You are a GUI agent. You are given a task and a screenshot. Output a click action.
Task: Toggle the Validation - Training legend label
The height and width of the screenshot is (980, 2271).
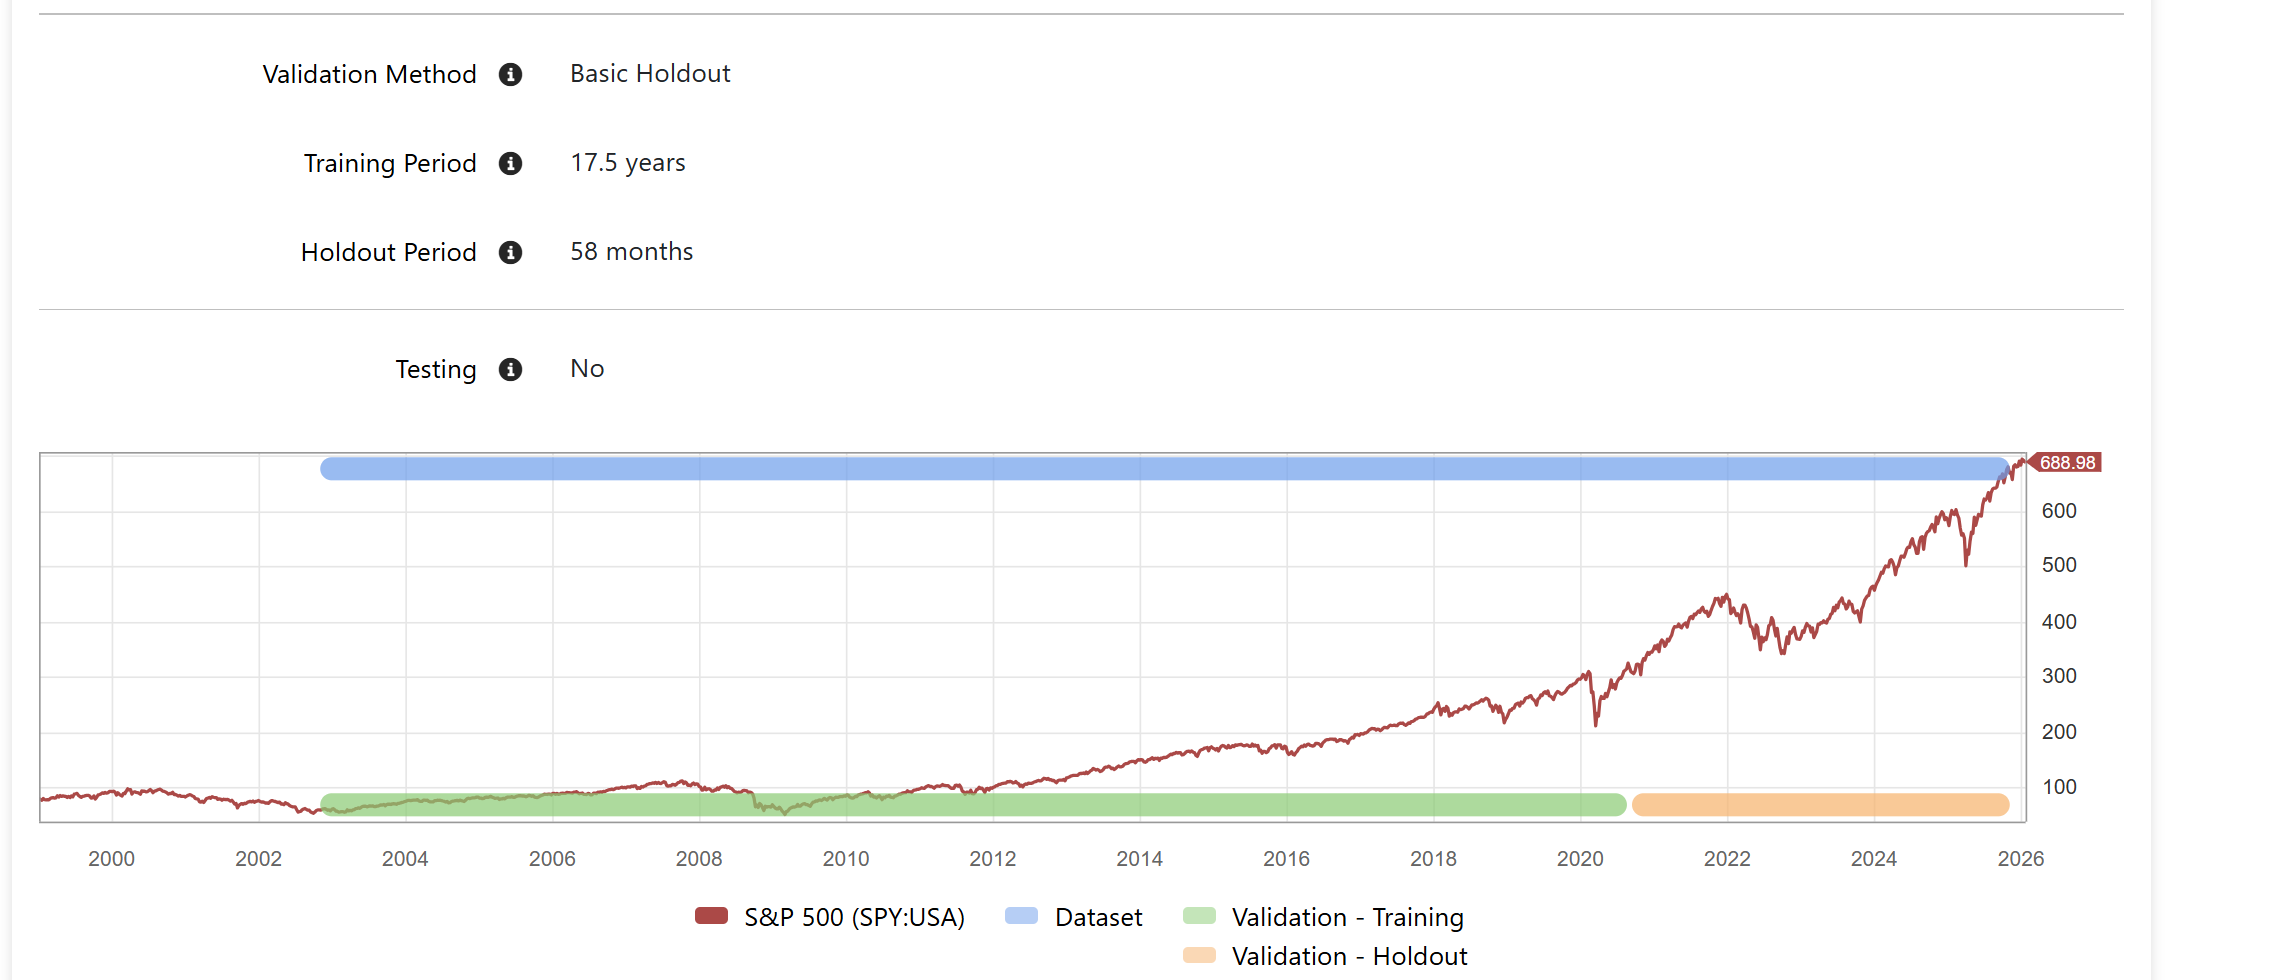point(1346,917)
